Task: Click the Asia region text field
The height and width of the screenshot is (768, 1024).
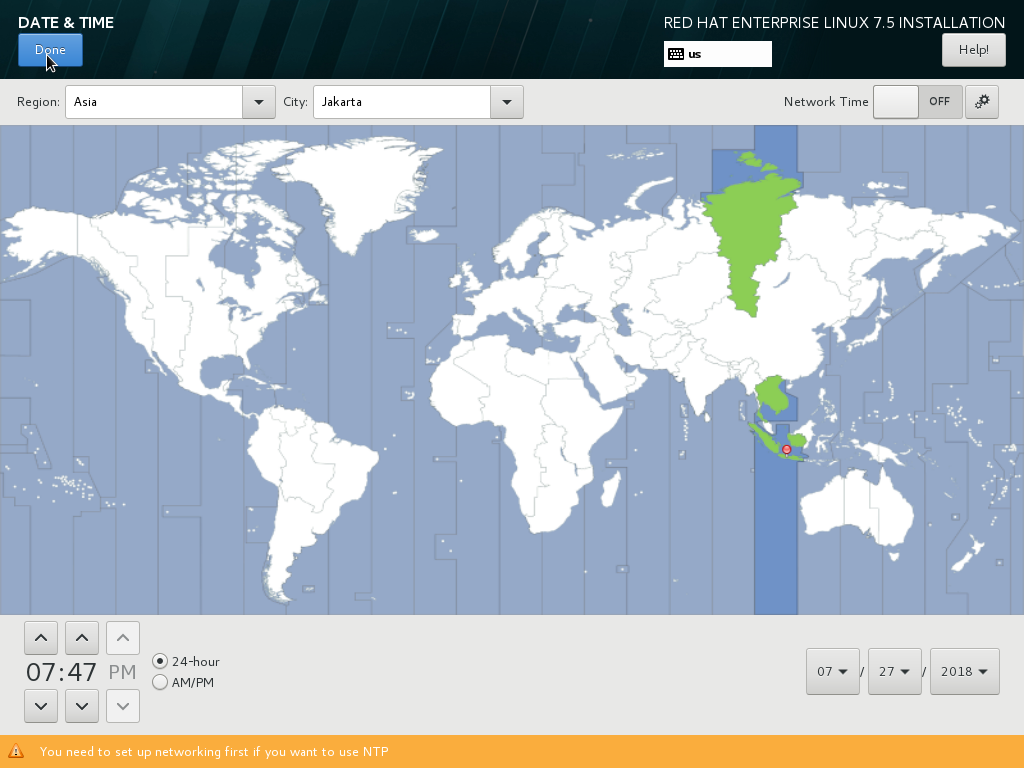Action: point(153,102)
